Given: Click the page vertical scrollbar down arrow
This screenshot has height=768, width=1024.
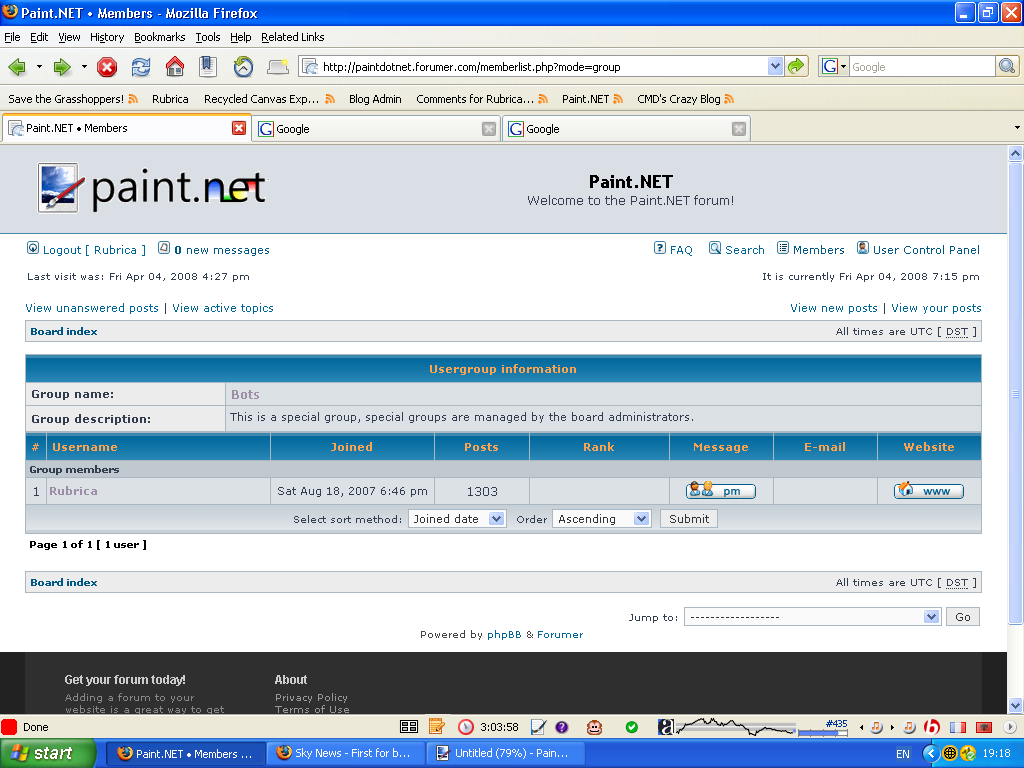Looking at the screenshot, I should 1016,705.
